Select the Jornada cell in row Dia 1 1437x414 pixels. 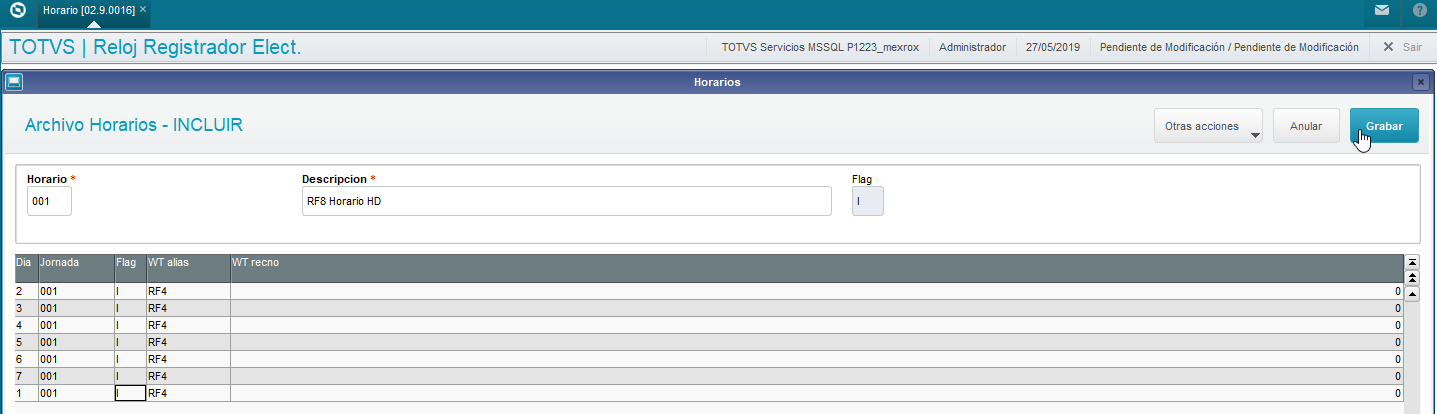[76, 394]
